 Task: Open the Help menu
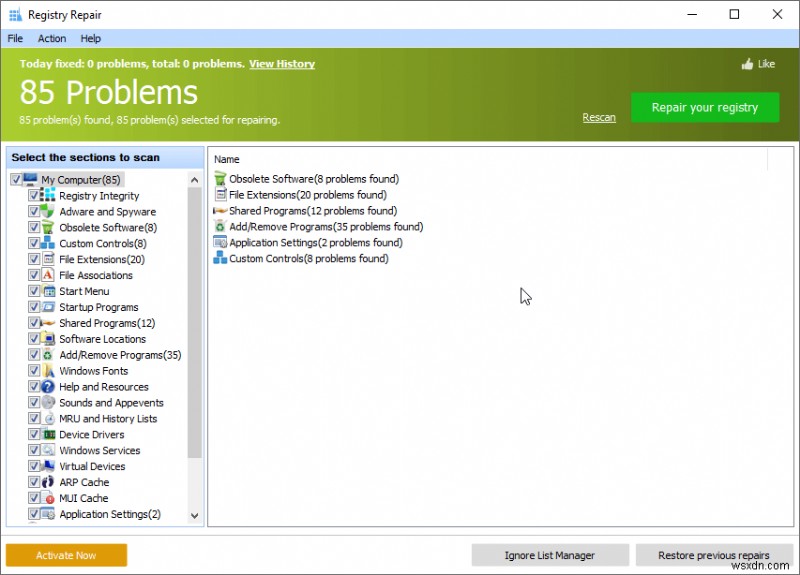click(x=90, y=38)
